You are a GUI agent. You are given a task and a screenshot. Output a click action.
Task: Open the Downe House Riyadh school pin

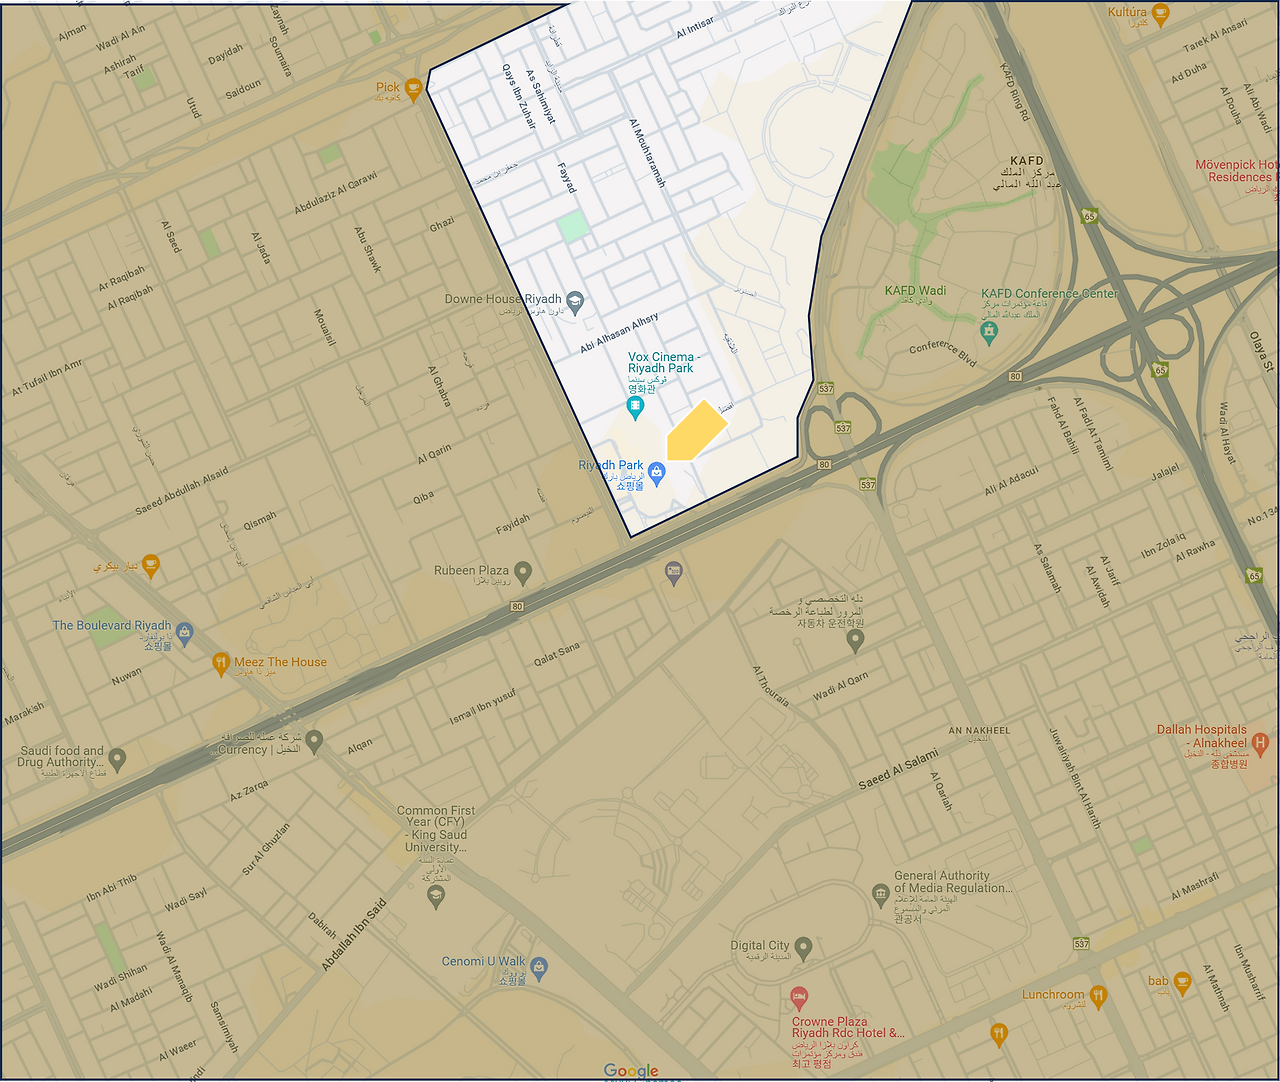[x=575, y=301]
